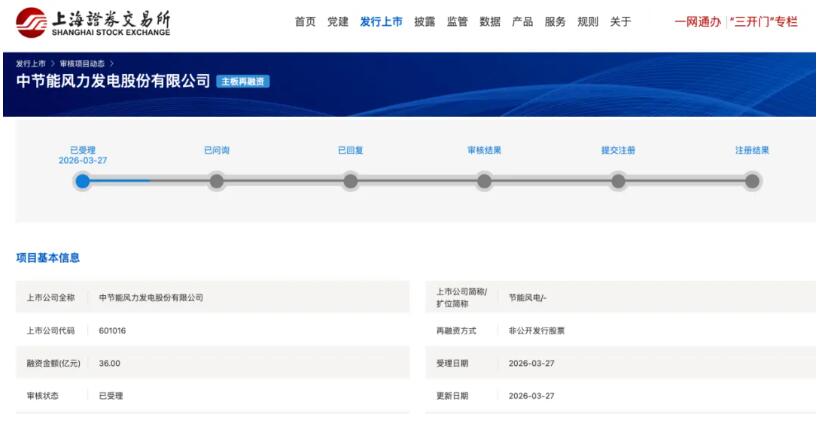
Task: Click the Shanghai Stock Exchange logo
Action: pyautogui.click(x=93, y=22)
